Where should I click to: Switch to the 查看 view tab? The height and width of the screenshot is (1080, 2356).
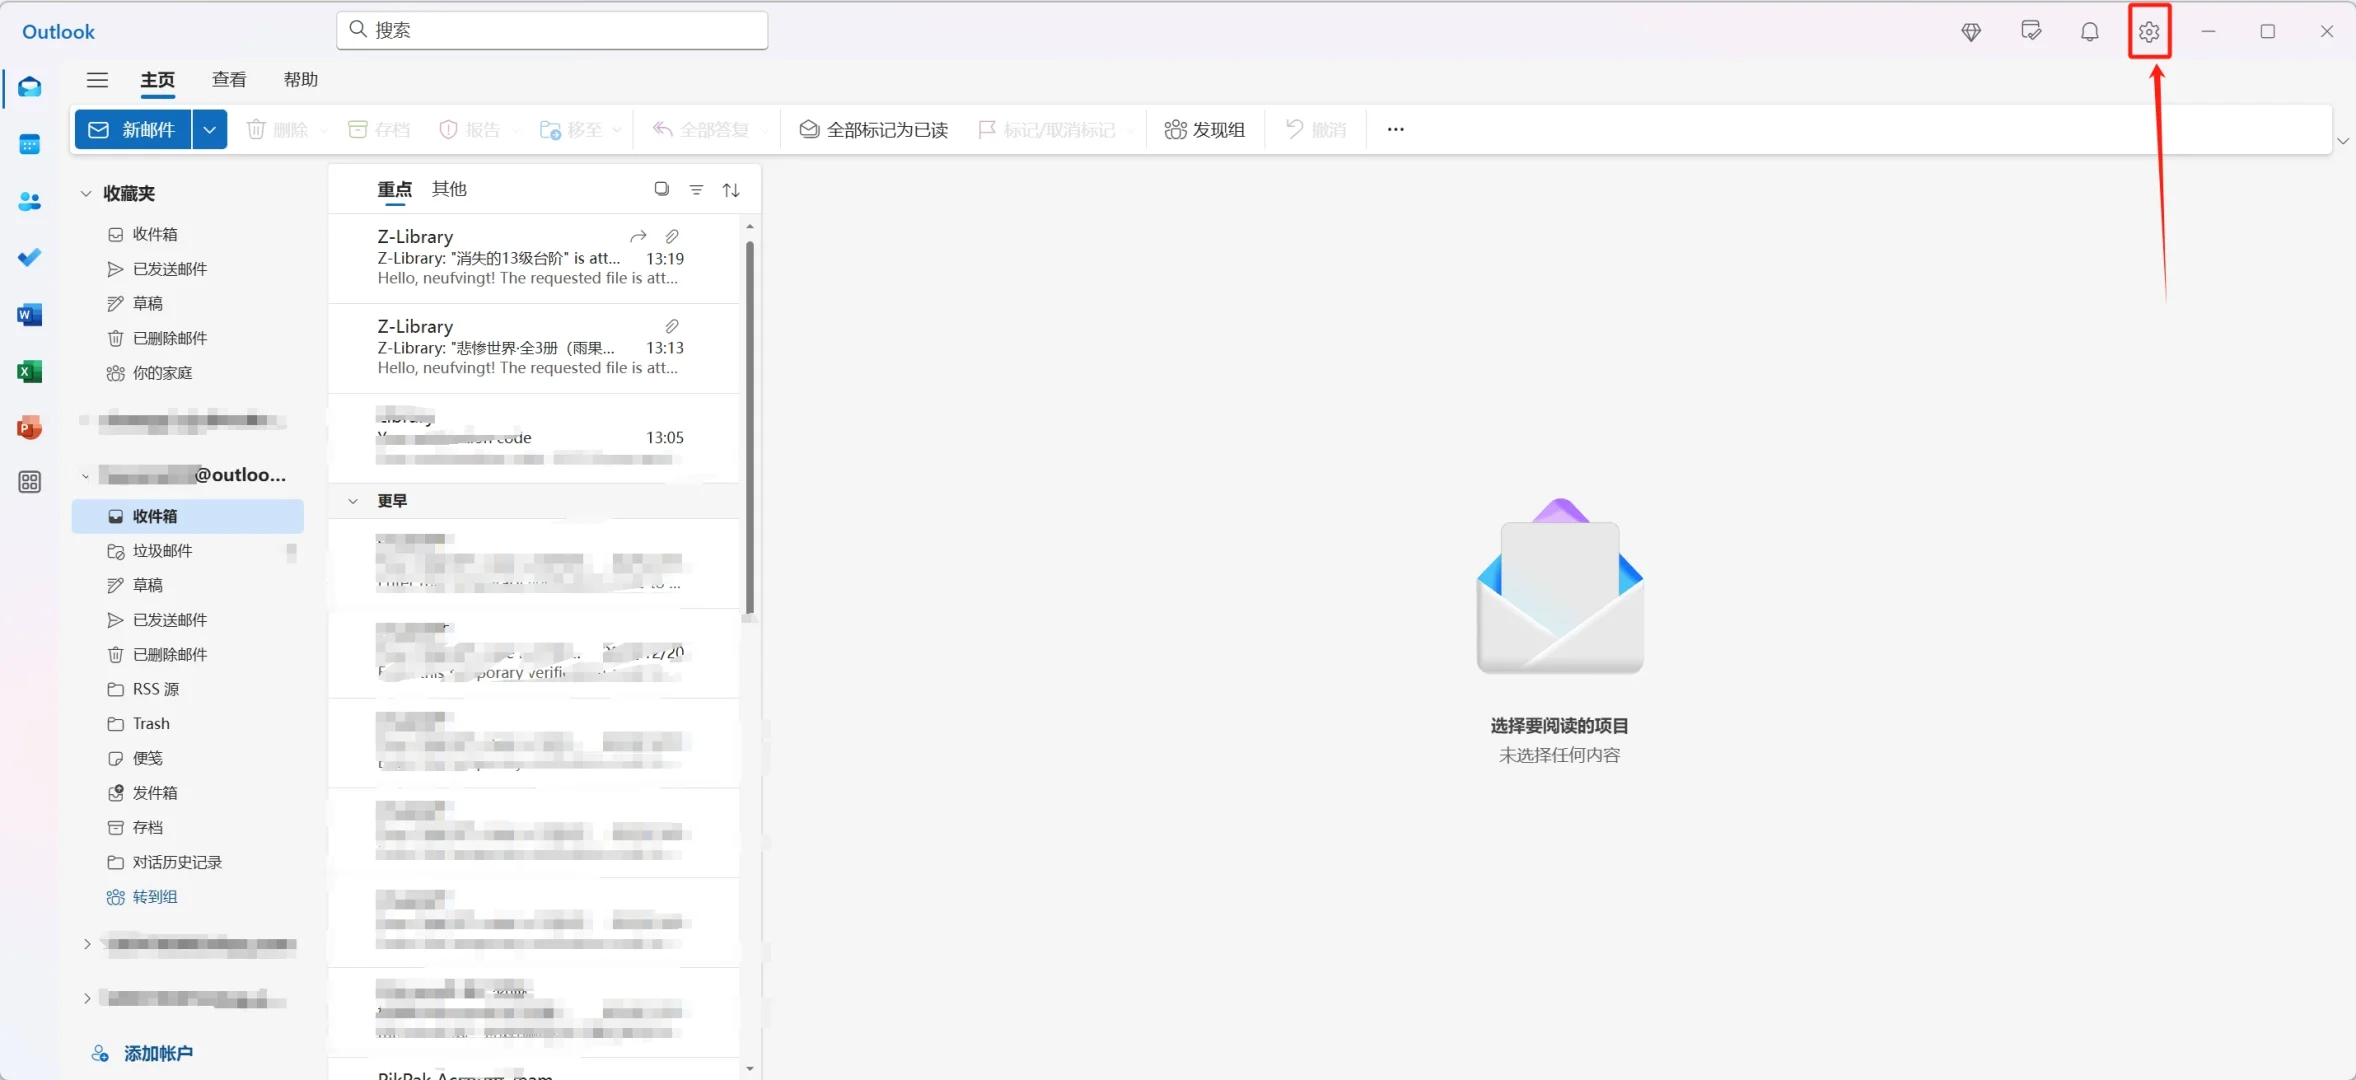click(x=229, y=80)
